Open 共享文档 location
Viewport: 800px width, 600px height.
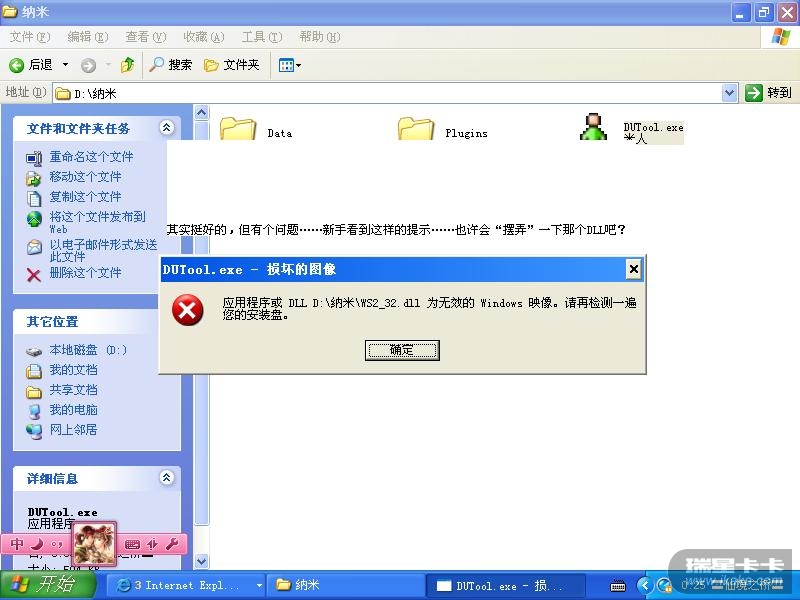[73, 390]
